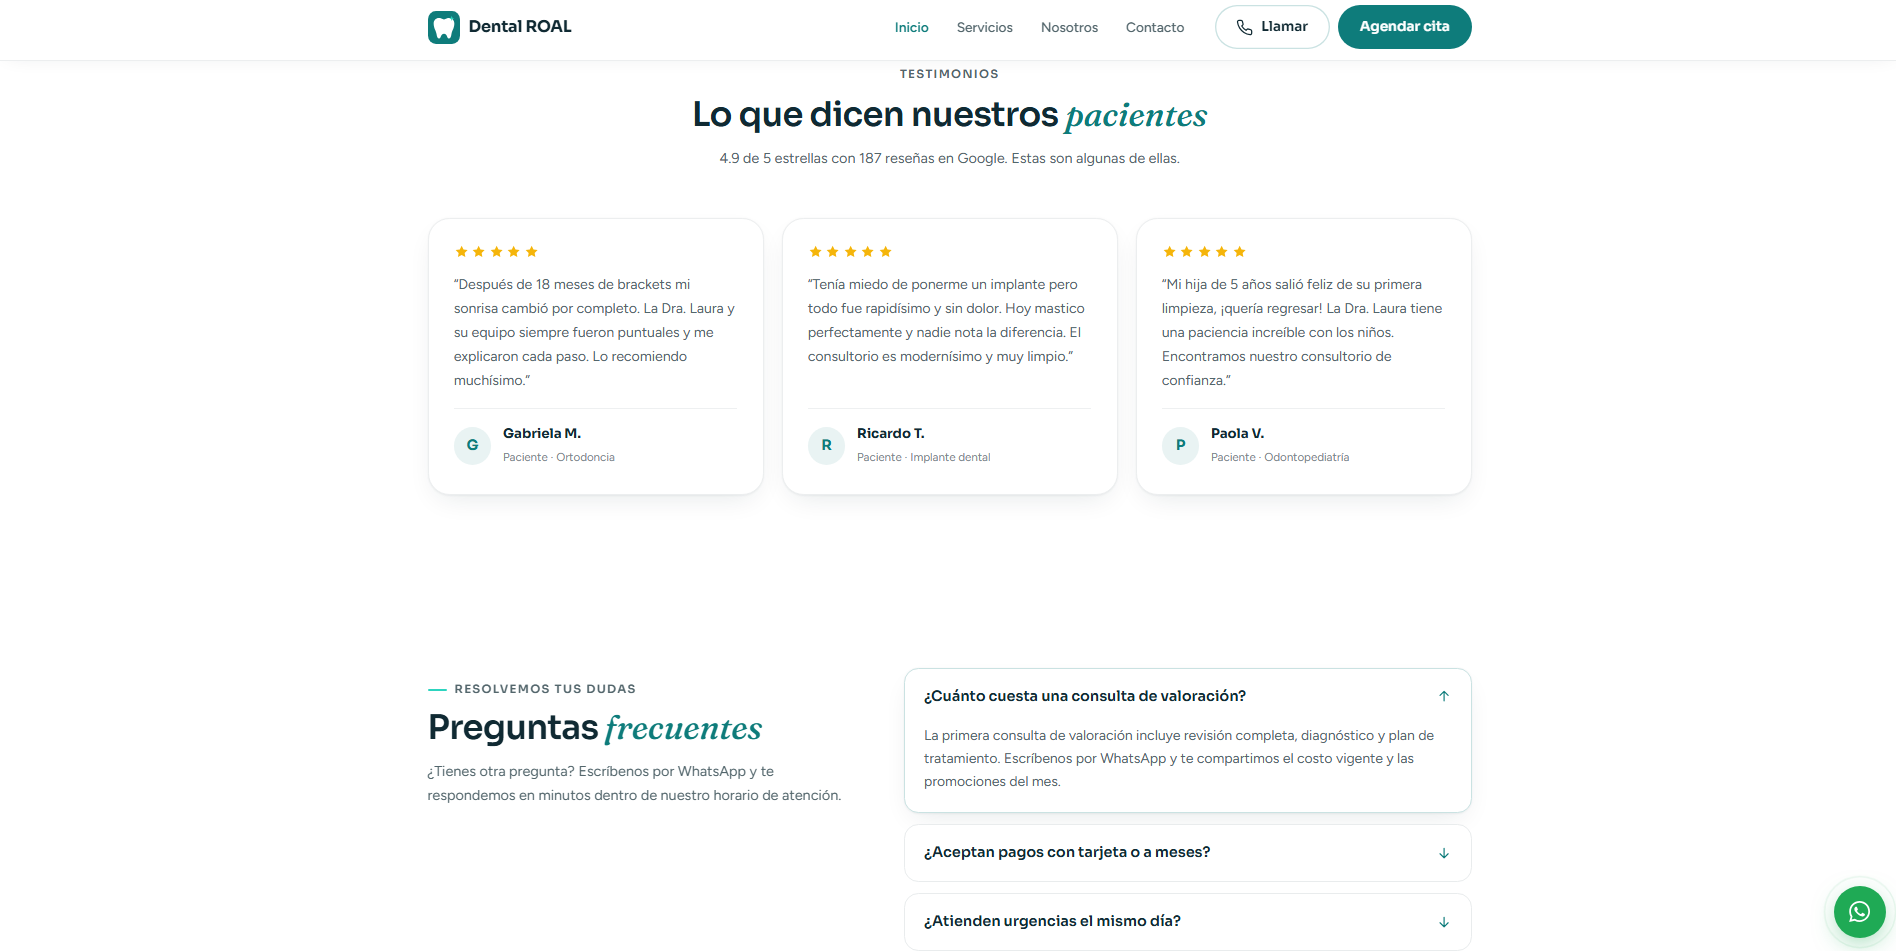Image resolution: width=1896 pixels, height=951 pixels.
Task: Click the Llamar button label
Action: pyautogui.click(x=1284, y=27)
